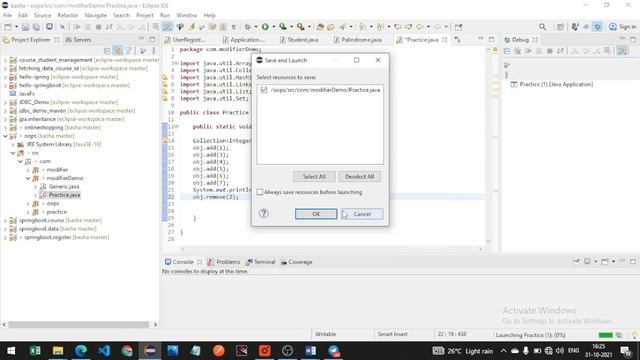640x360 pixels.
Task: Click the pin console icon
Action: point(576,262)
